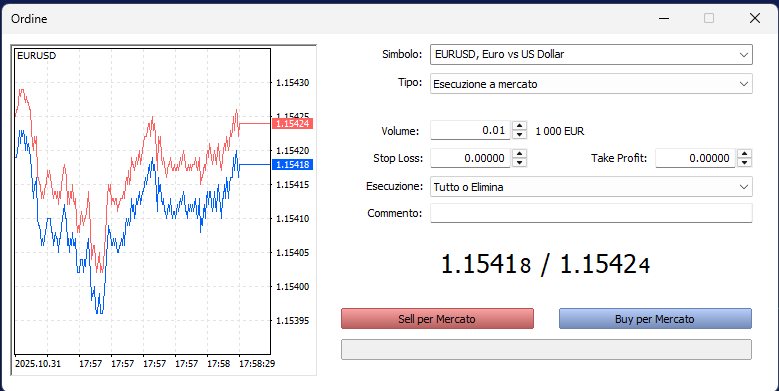Click the Simbolo label
779x391 pixels.
pyautogui.click(x=402, y=54)
